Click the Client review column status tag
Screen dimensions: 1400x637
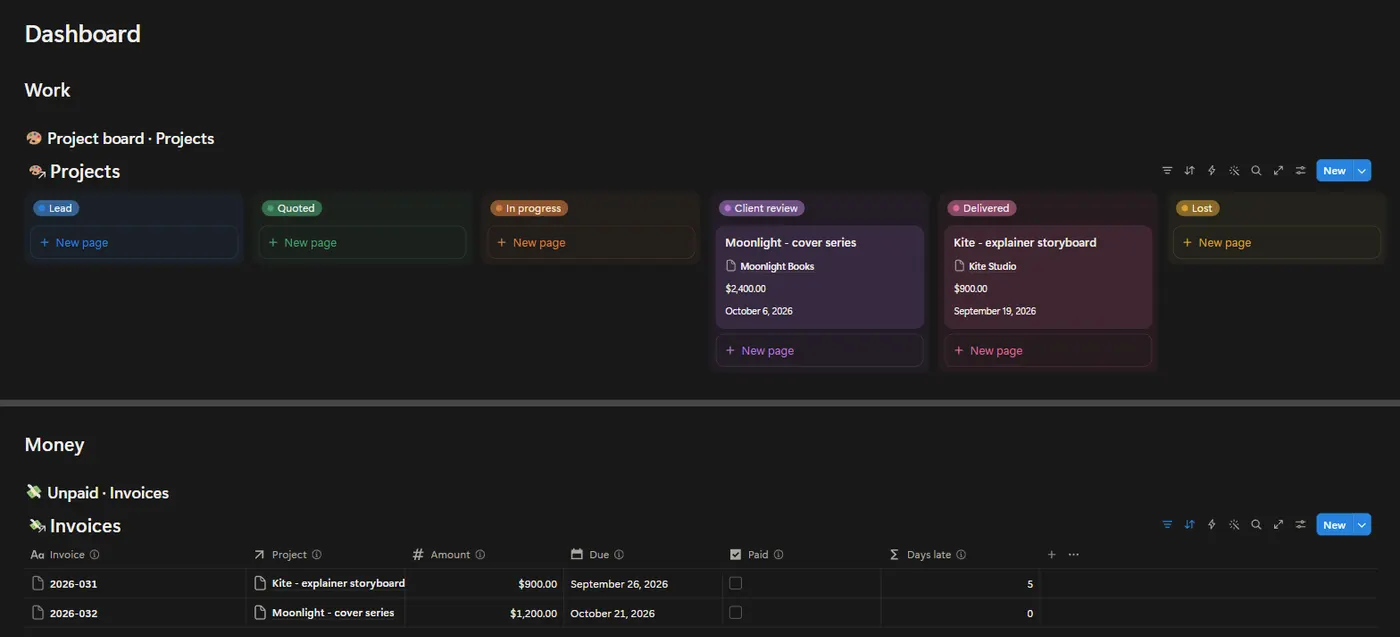762,208
